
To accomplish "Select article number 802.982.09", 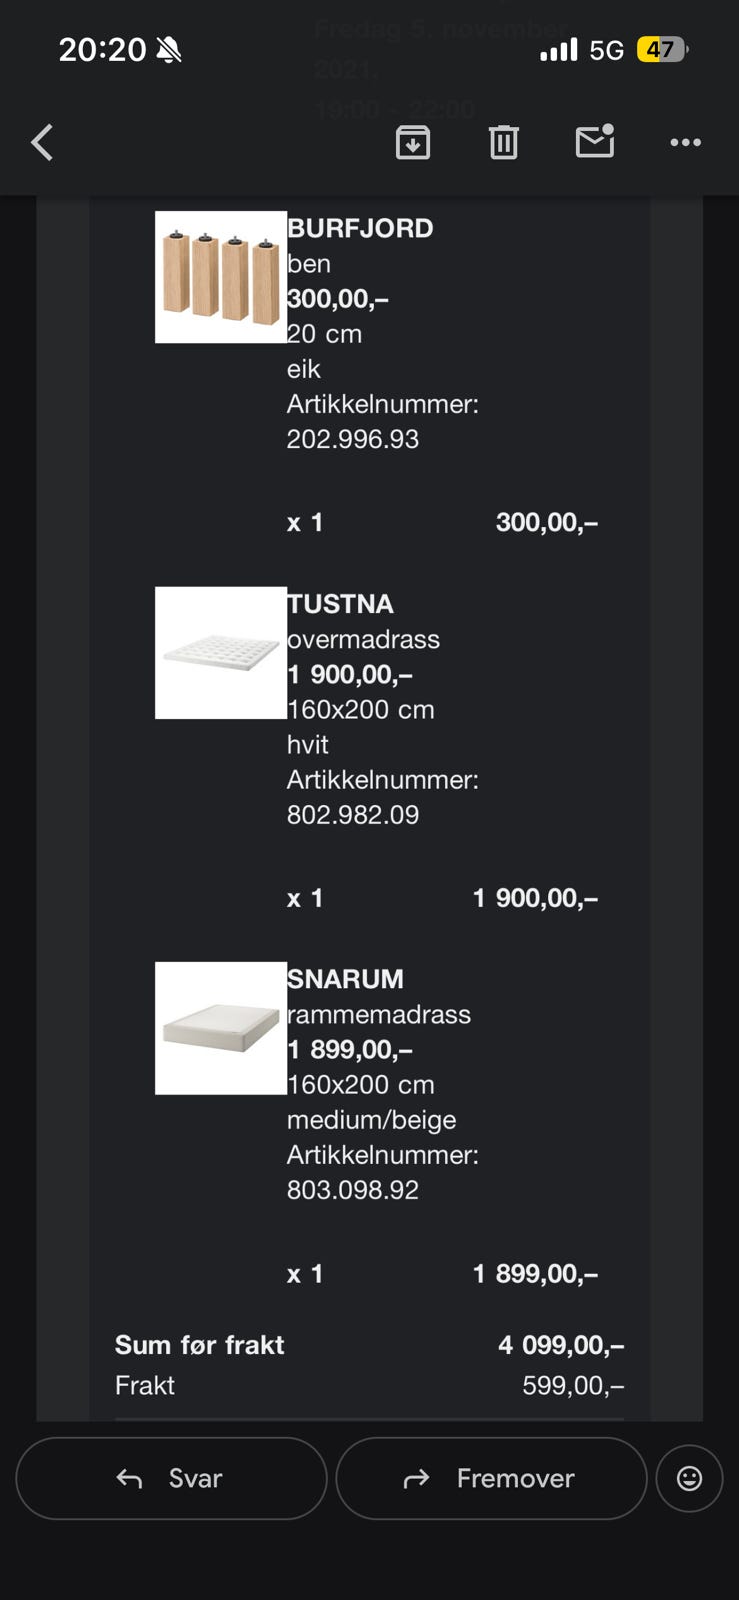I will tap(353, 815).
